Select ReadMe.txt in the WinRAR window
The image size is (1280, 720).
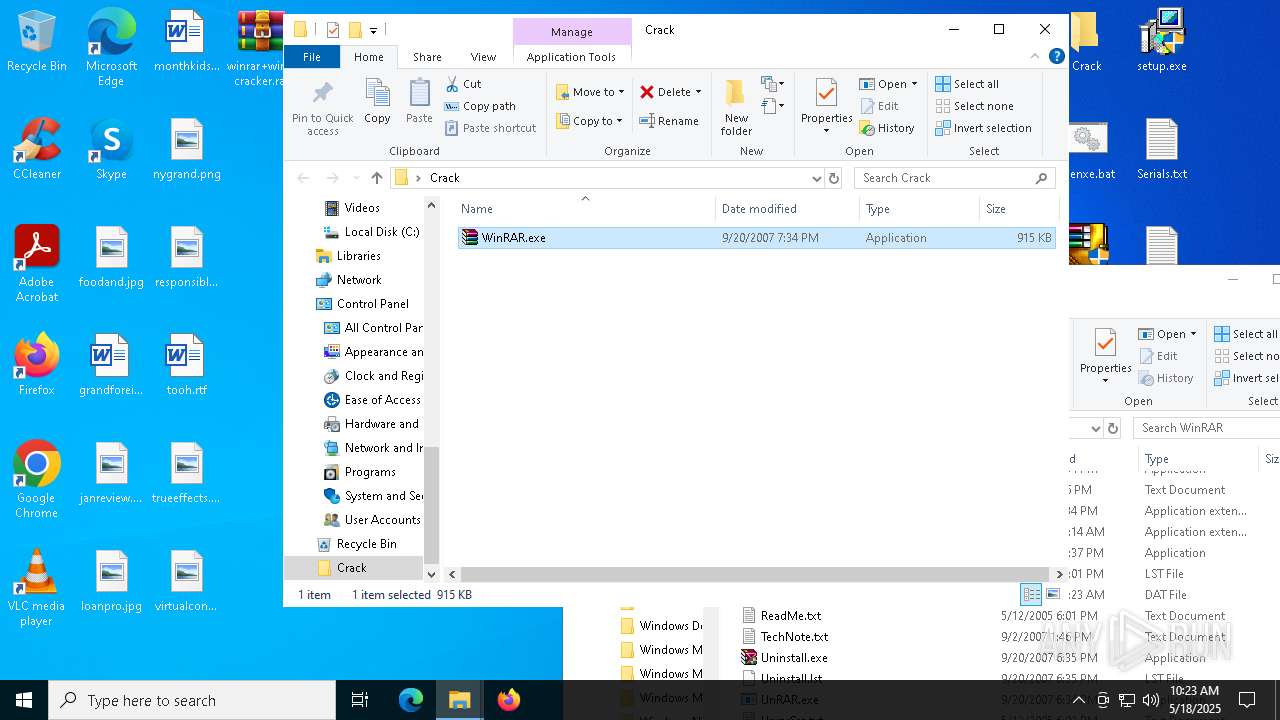[790, 616]
